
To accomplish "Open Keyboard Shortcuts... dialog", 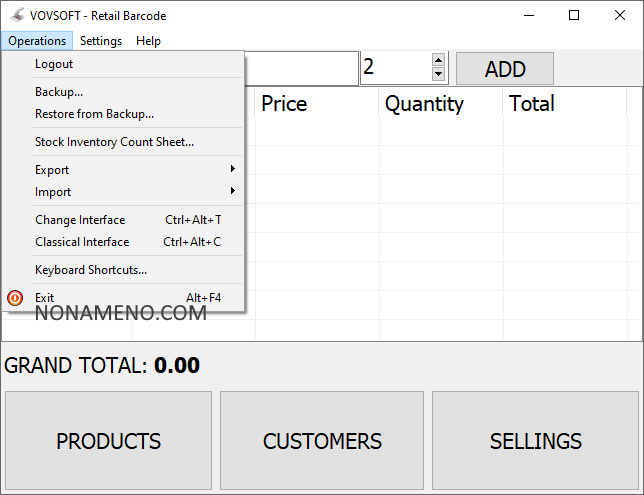I will pos(91,270).
